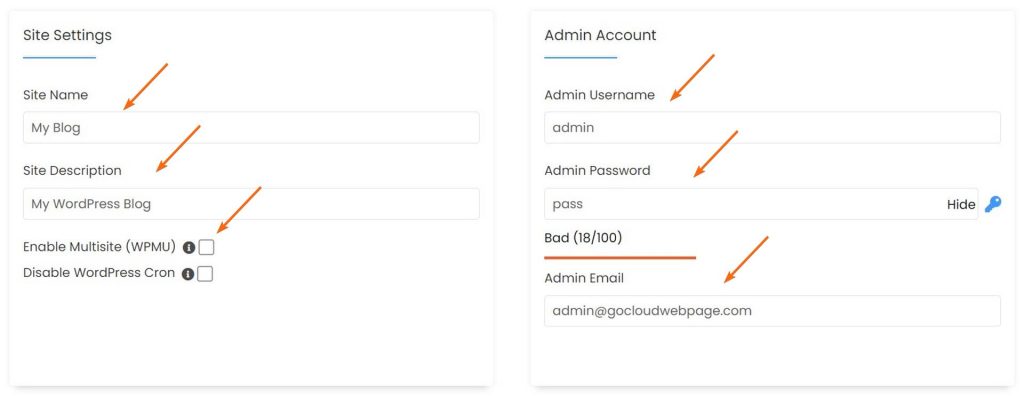Viewport: 1024px width, 396px height.
Task: Click the Admin Username label
Action: [600, 95]
